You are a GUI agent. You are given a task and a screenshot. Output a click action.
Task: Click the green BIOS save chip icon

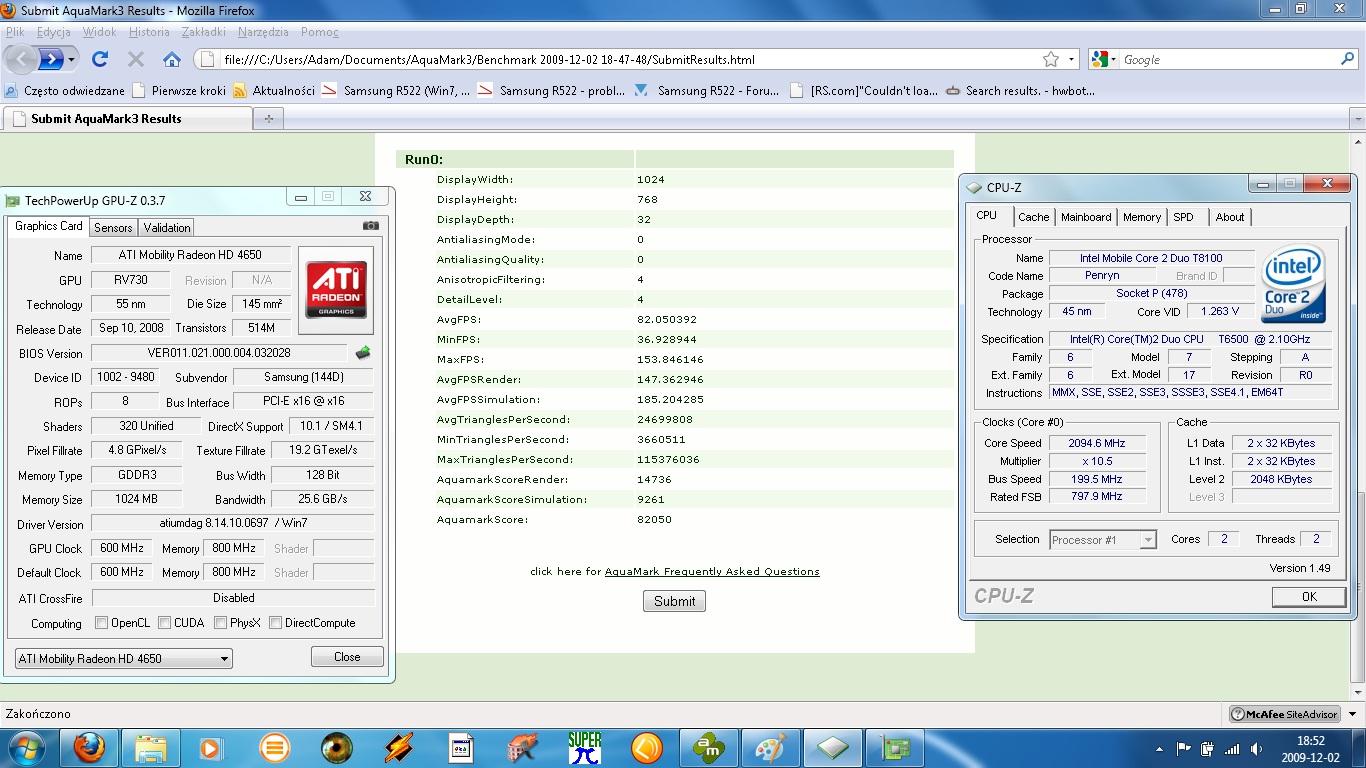click(x=362, y=353)
